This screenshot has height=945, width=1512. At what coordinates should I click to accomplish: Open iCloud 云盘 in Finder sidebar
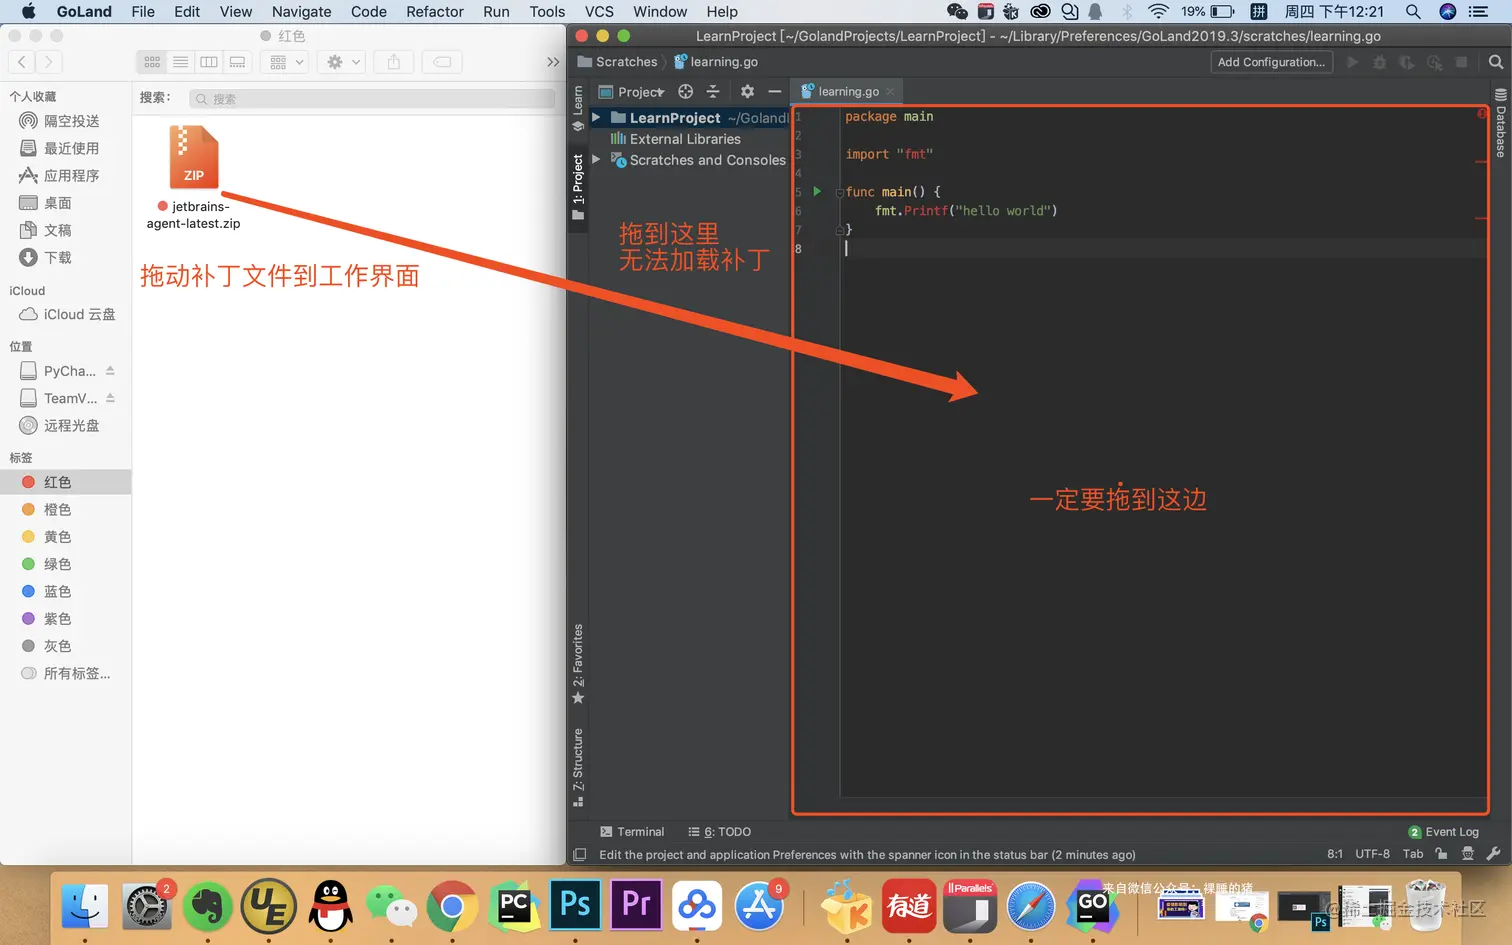[x=65, y=314]
